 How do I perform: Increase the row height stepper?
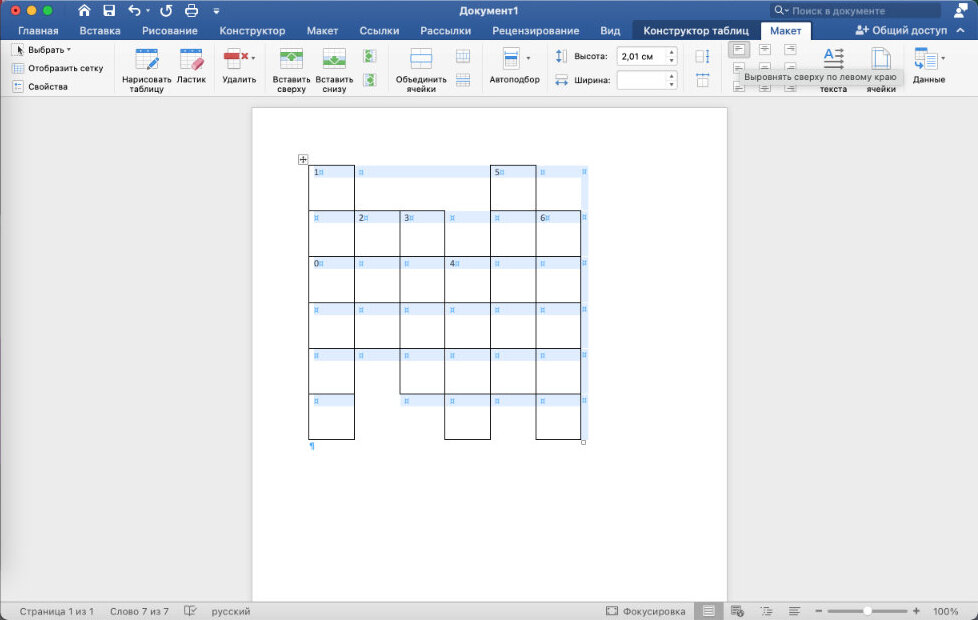672,52
